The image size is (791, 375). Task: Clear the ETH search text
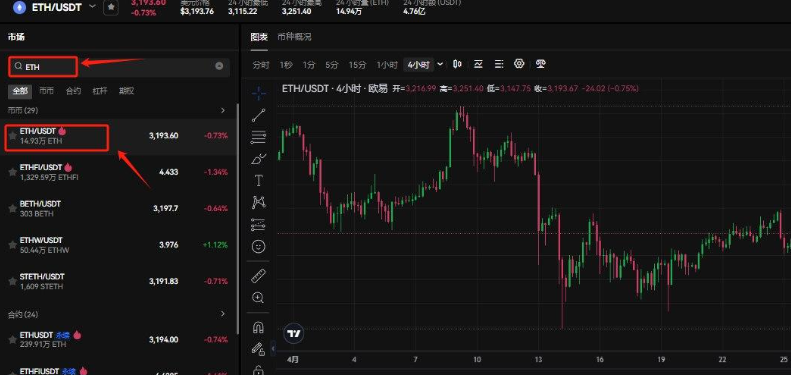pyautogui.click(x=219, y=66)
